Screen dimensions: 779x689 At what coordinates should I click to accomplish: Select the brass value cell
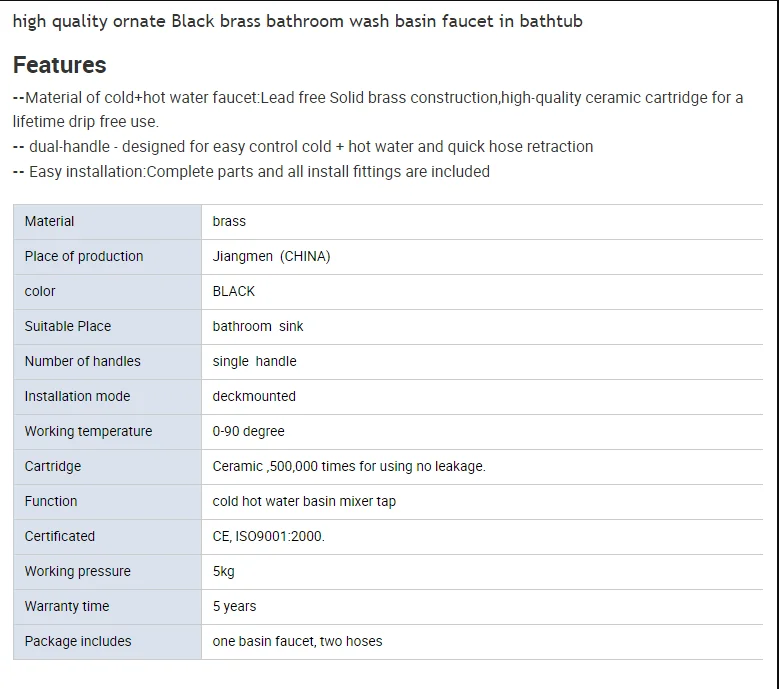(229, 221)
